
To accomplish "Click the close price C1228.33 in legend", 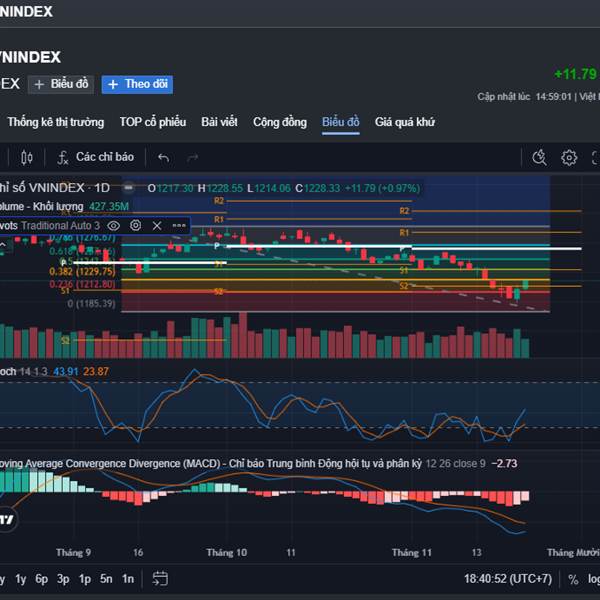I will click(318, 188).
